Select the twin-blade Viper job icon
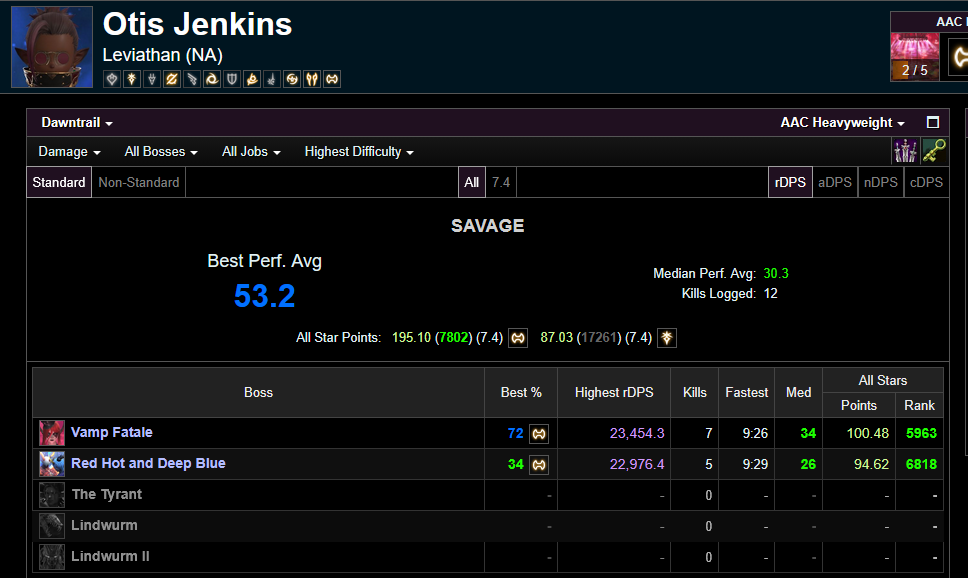The width and height of the screenshot is (968, 578). [x=312, y=79]
